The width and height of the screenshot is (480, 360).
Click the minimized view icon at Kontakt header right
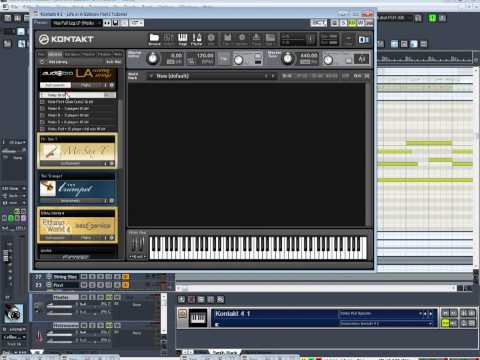pos(363,40)
